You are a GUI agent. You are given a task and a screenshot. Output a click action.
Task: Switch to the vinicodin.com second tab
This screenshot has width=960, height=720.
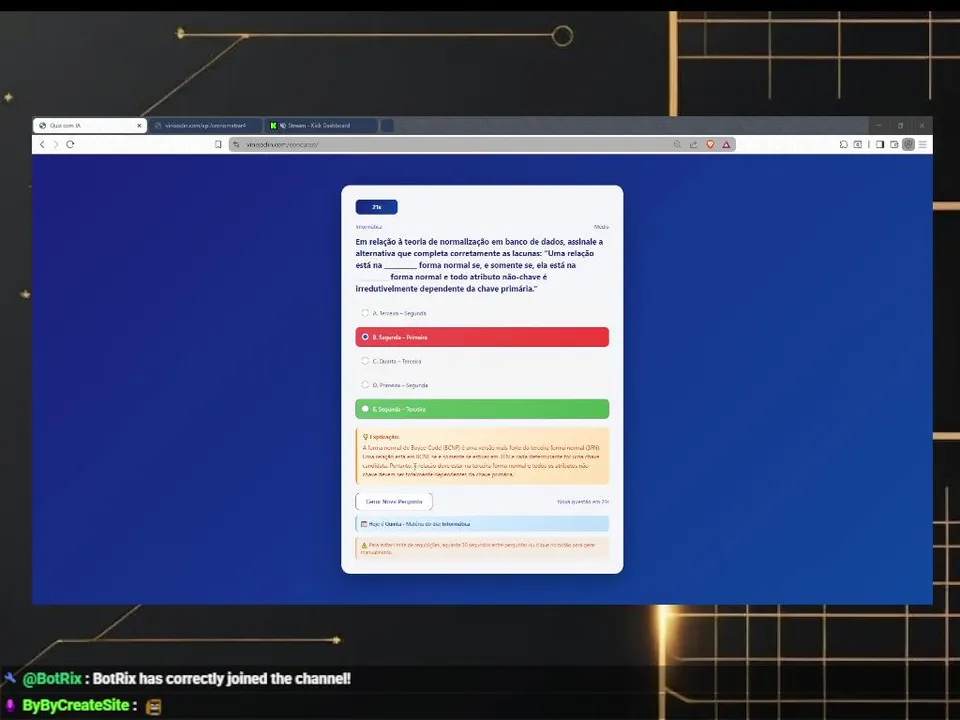206,126
